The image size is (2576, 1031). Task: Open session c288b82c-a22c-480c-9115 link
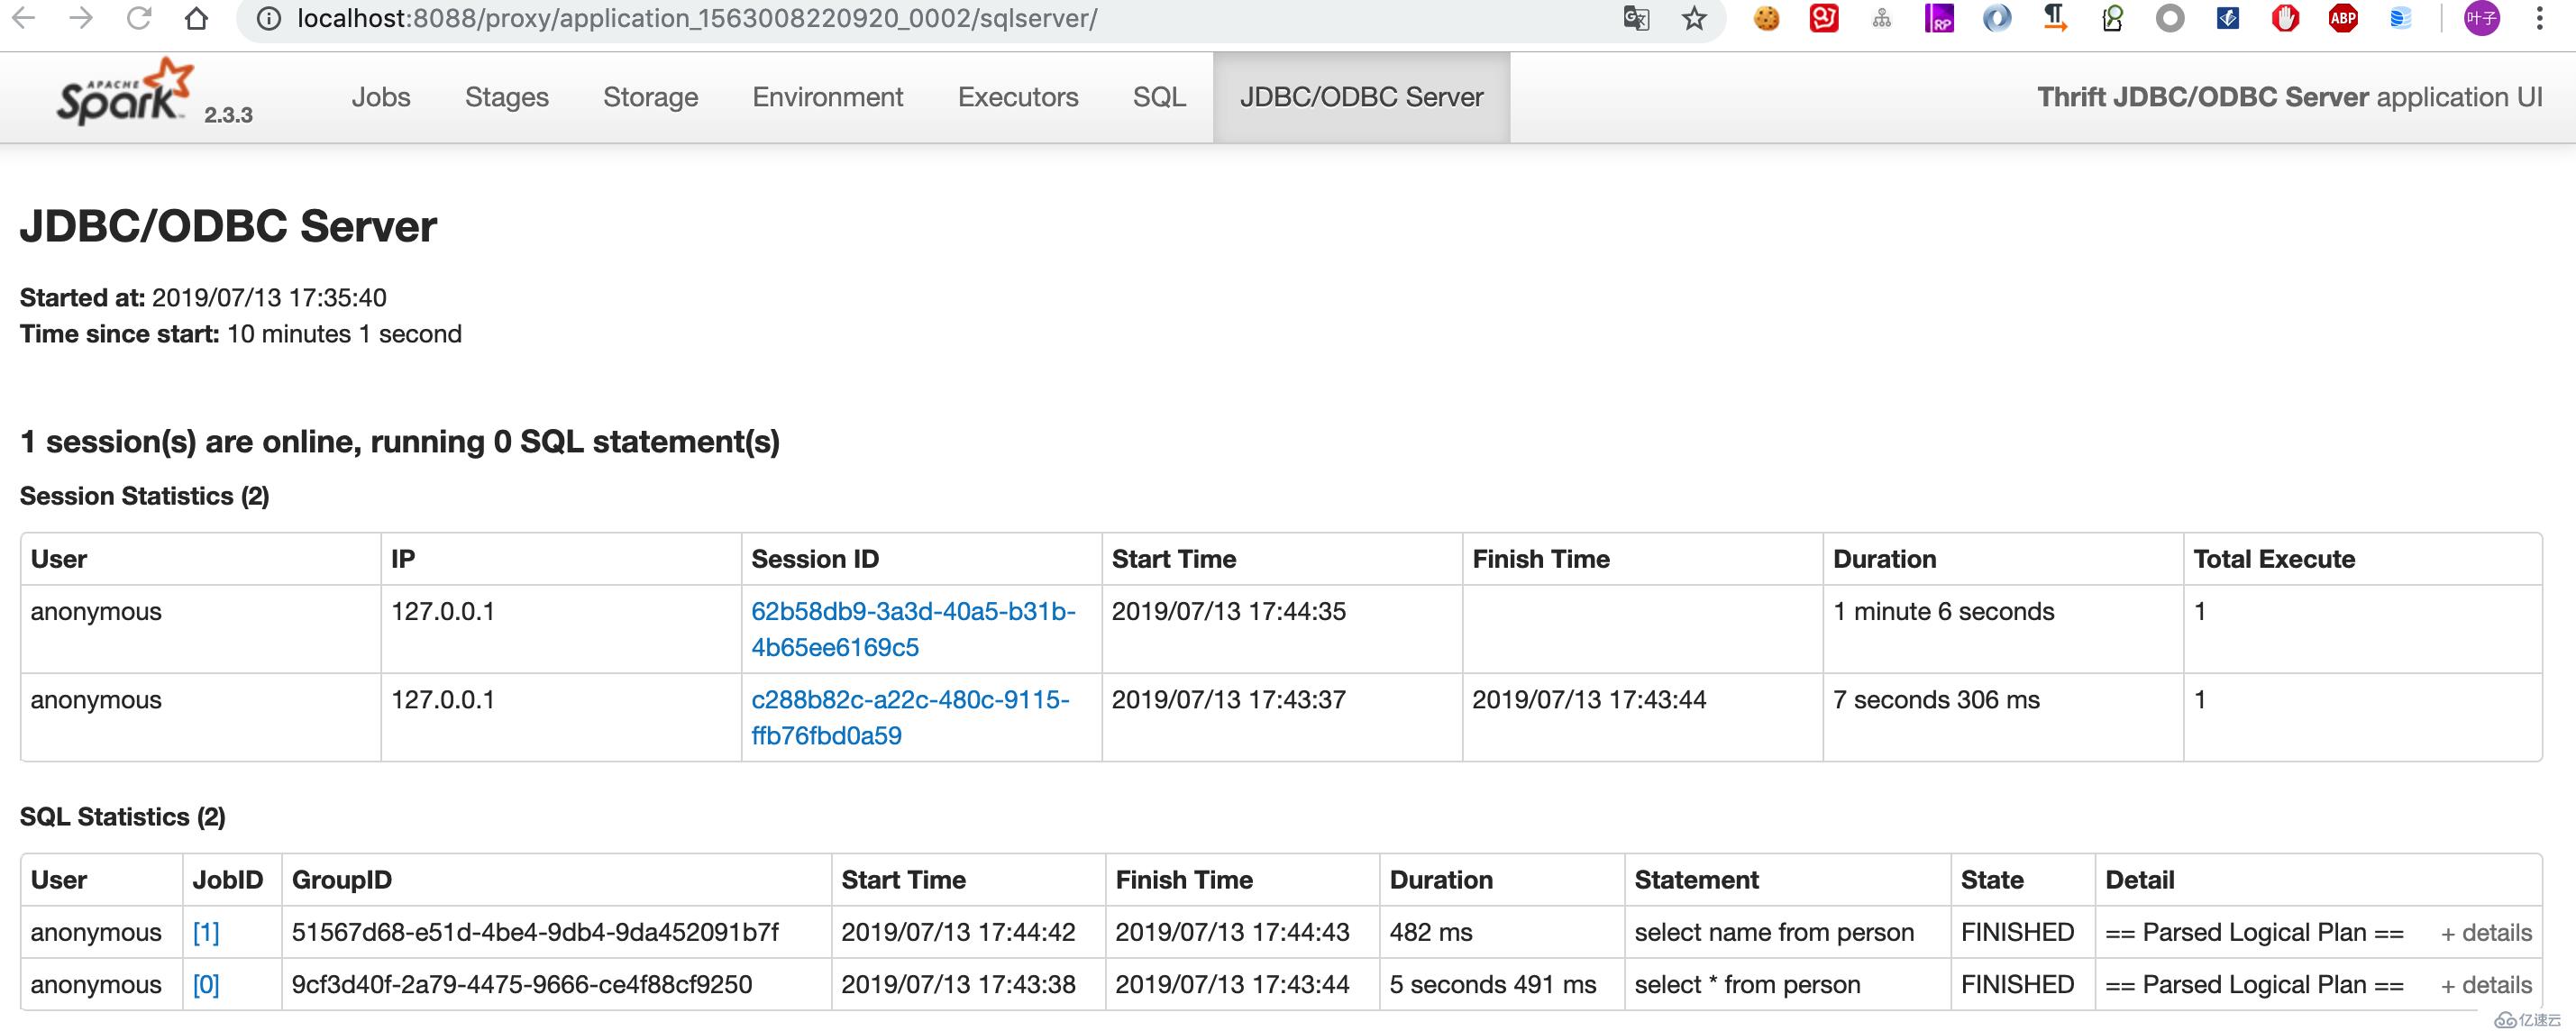[910, 717]
